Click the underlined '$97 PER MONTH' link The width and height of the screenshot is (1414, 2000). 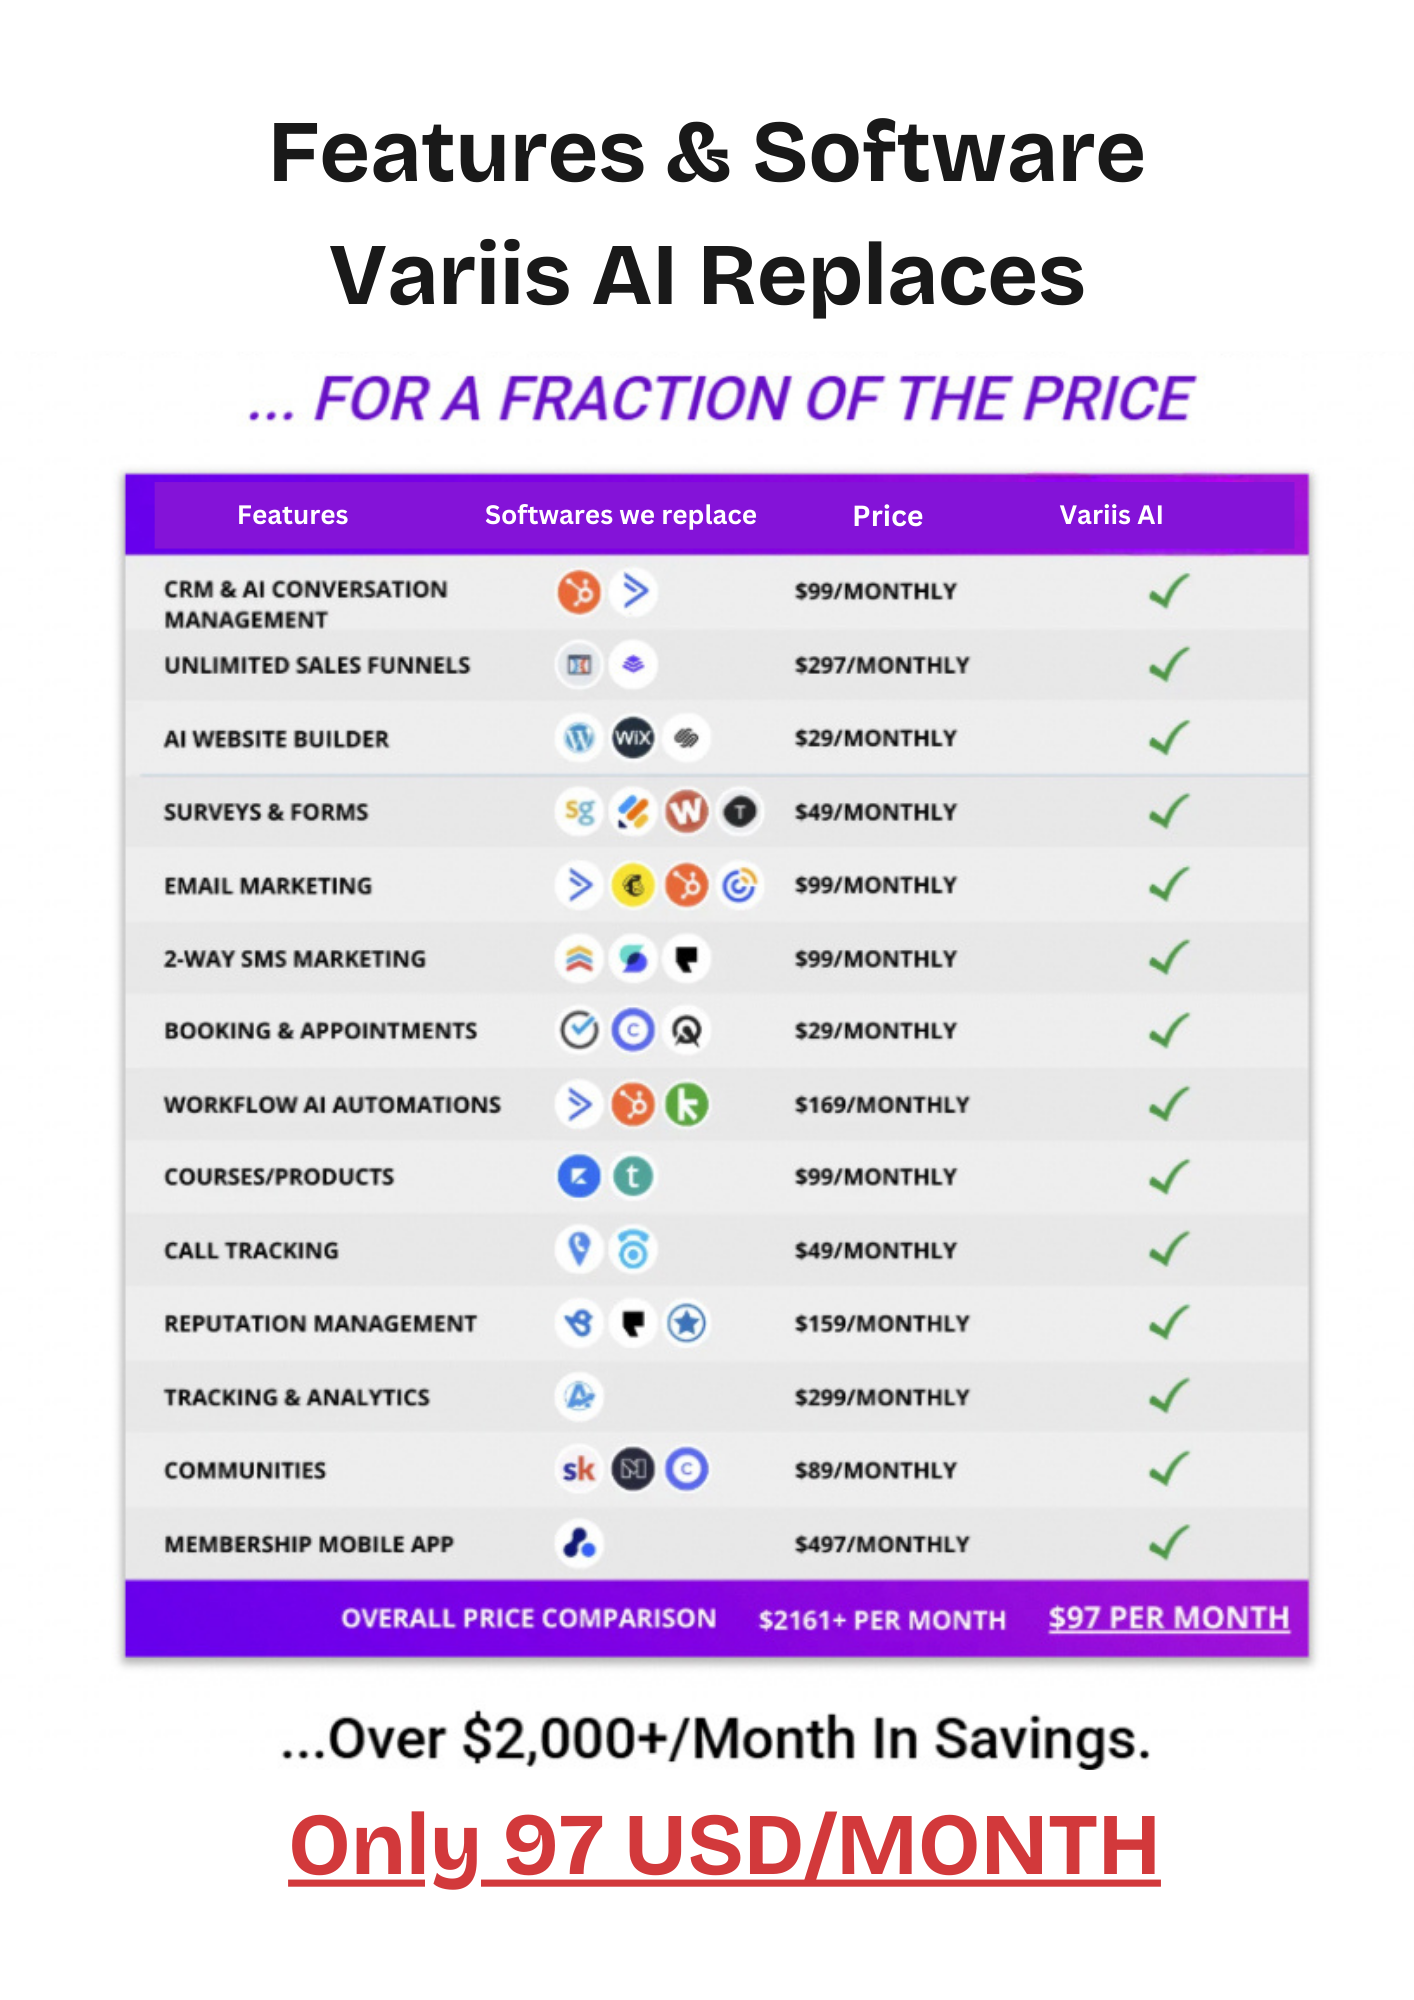(x=1168, y=1618)
